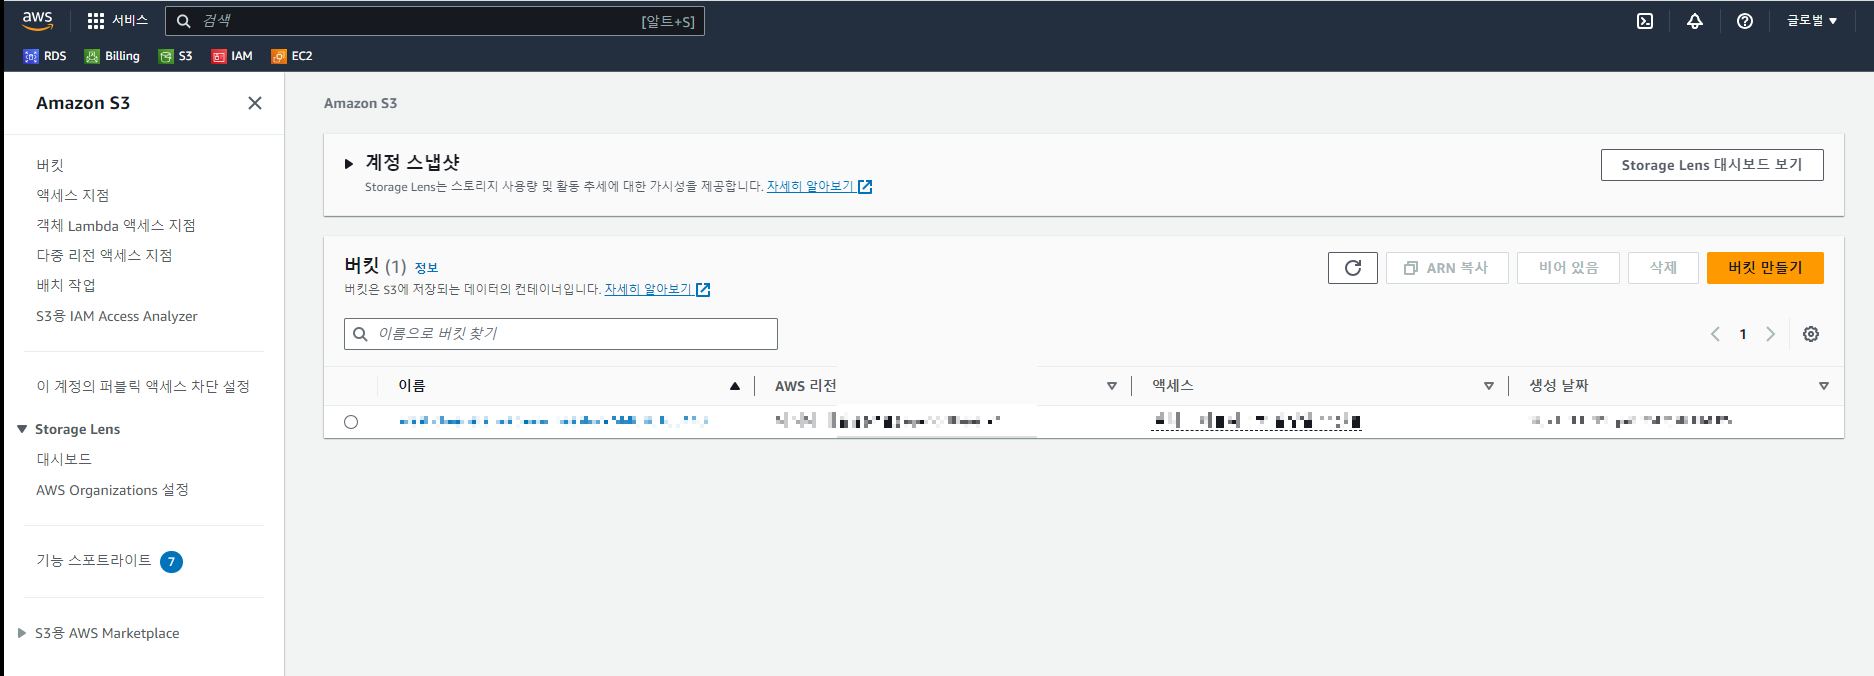The image size is (1874, 676).
Task: Click the Amazon S3 breadcrumb
Action: [360, 103]
